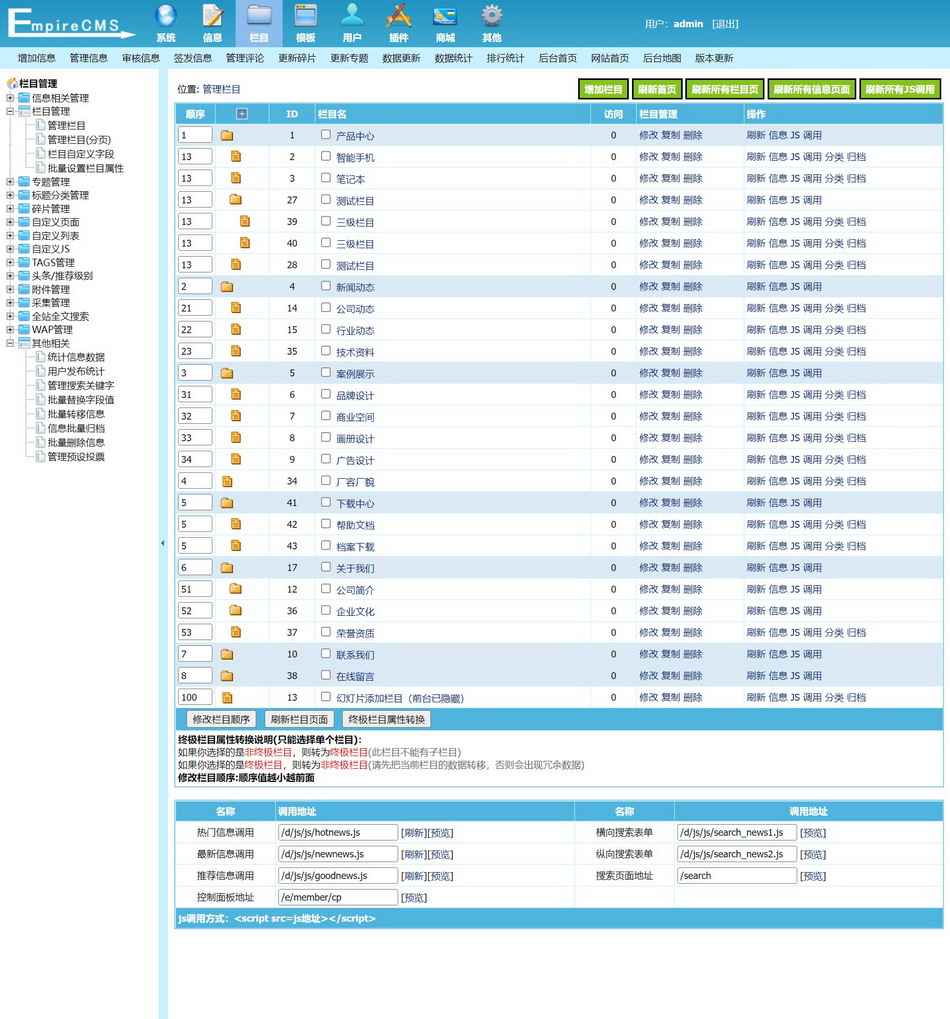This screenshot has width=950, height=1019.
Task: Click the folder icon of 案例展示 row
Action: 227,373
